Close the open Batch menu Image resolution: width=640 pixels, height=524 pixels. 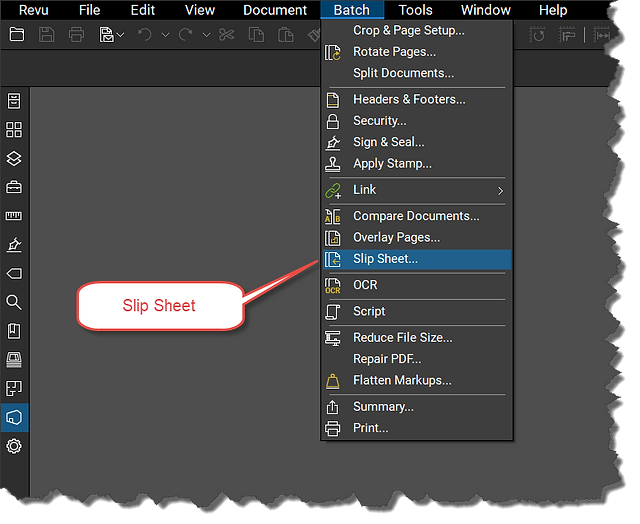pos(352,10)
